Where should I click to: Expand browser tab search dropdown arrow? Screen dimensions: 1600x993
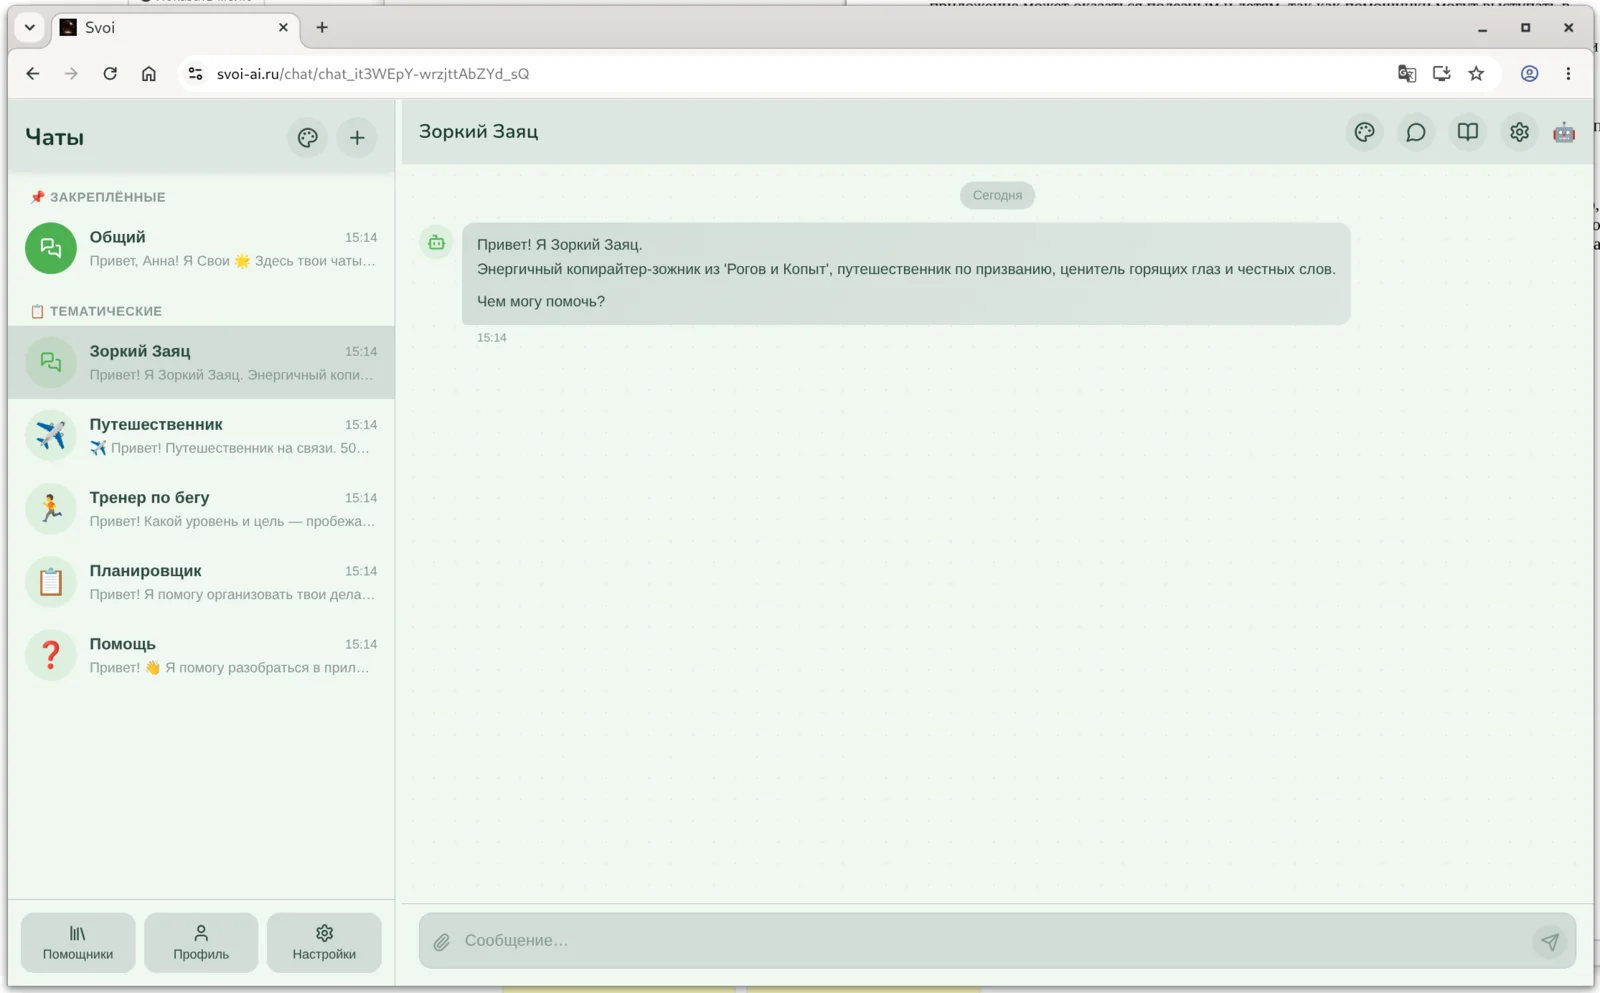click(29, 28)
